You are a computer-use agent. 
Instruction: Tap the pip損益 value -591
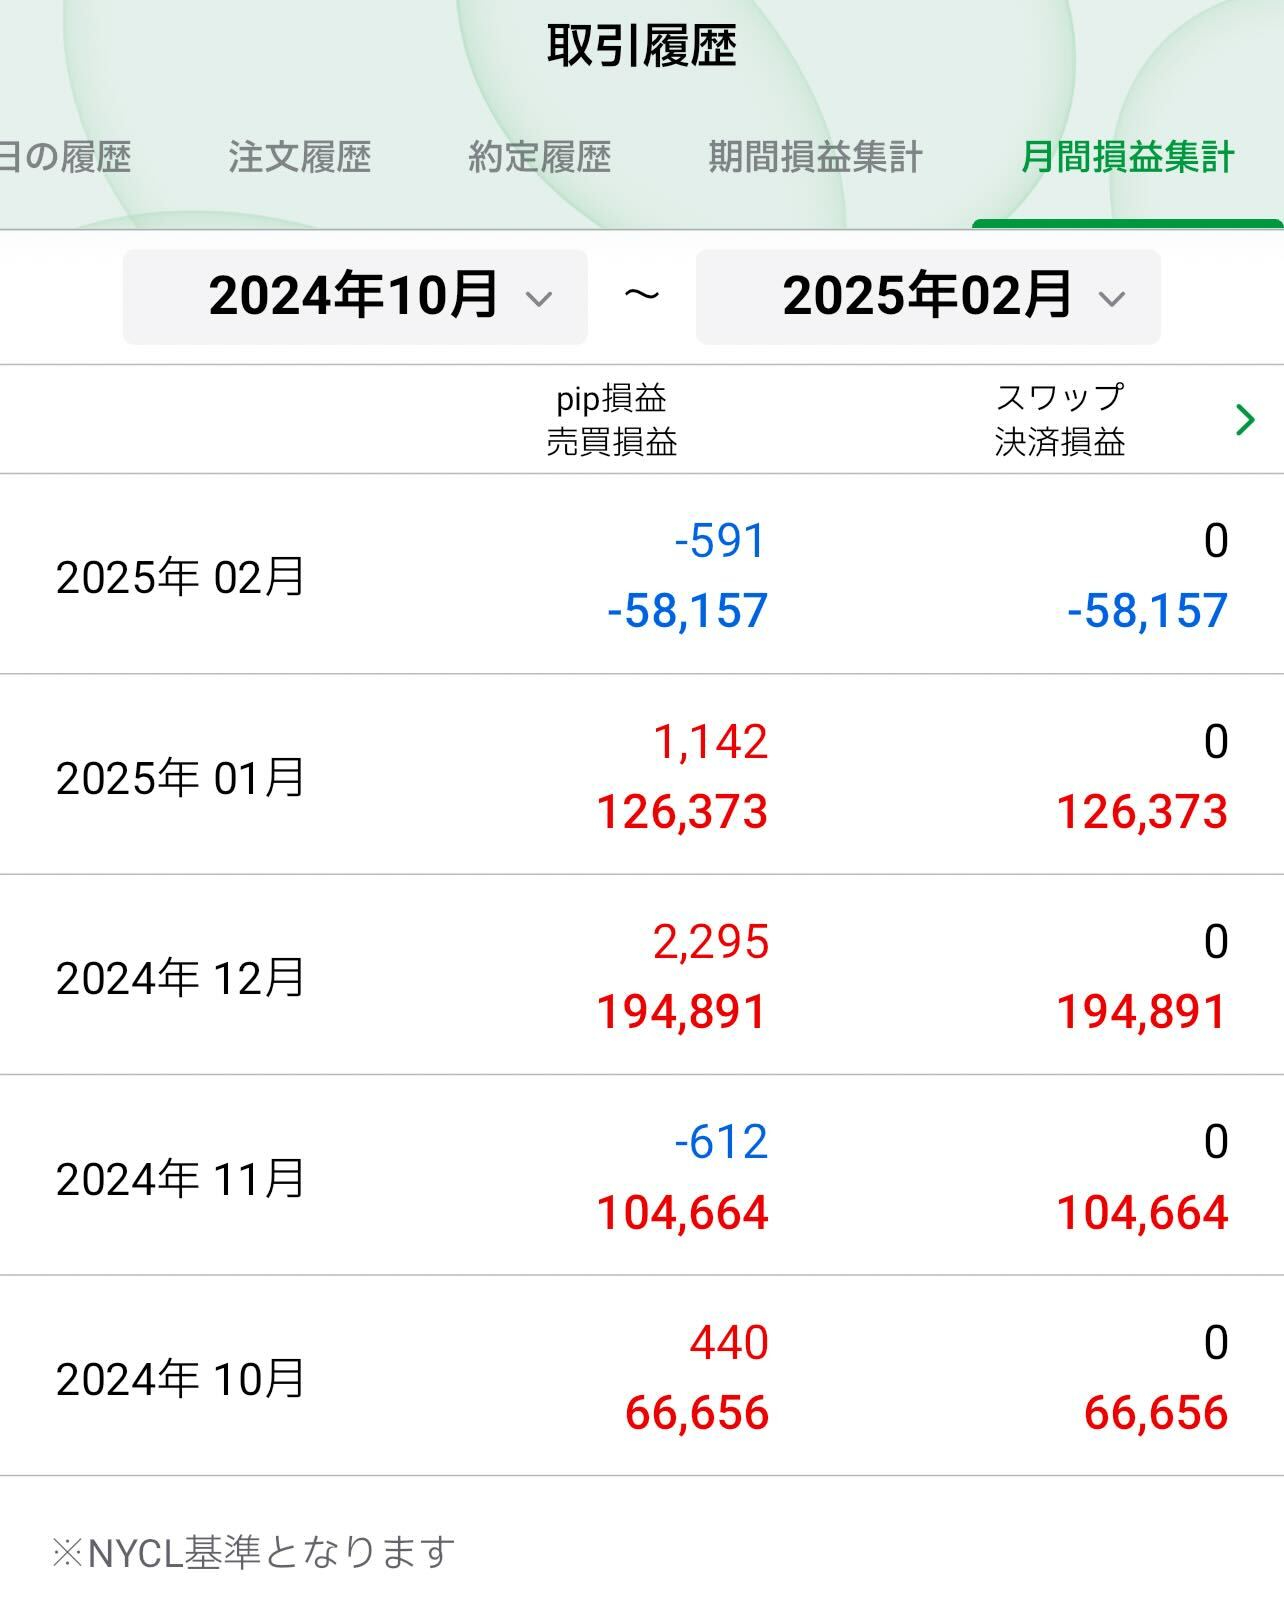click(720, 541)
